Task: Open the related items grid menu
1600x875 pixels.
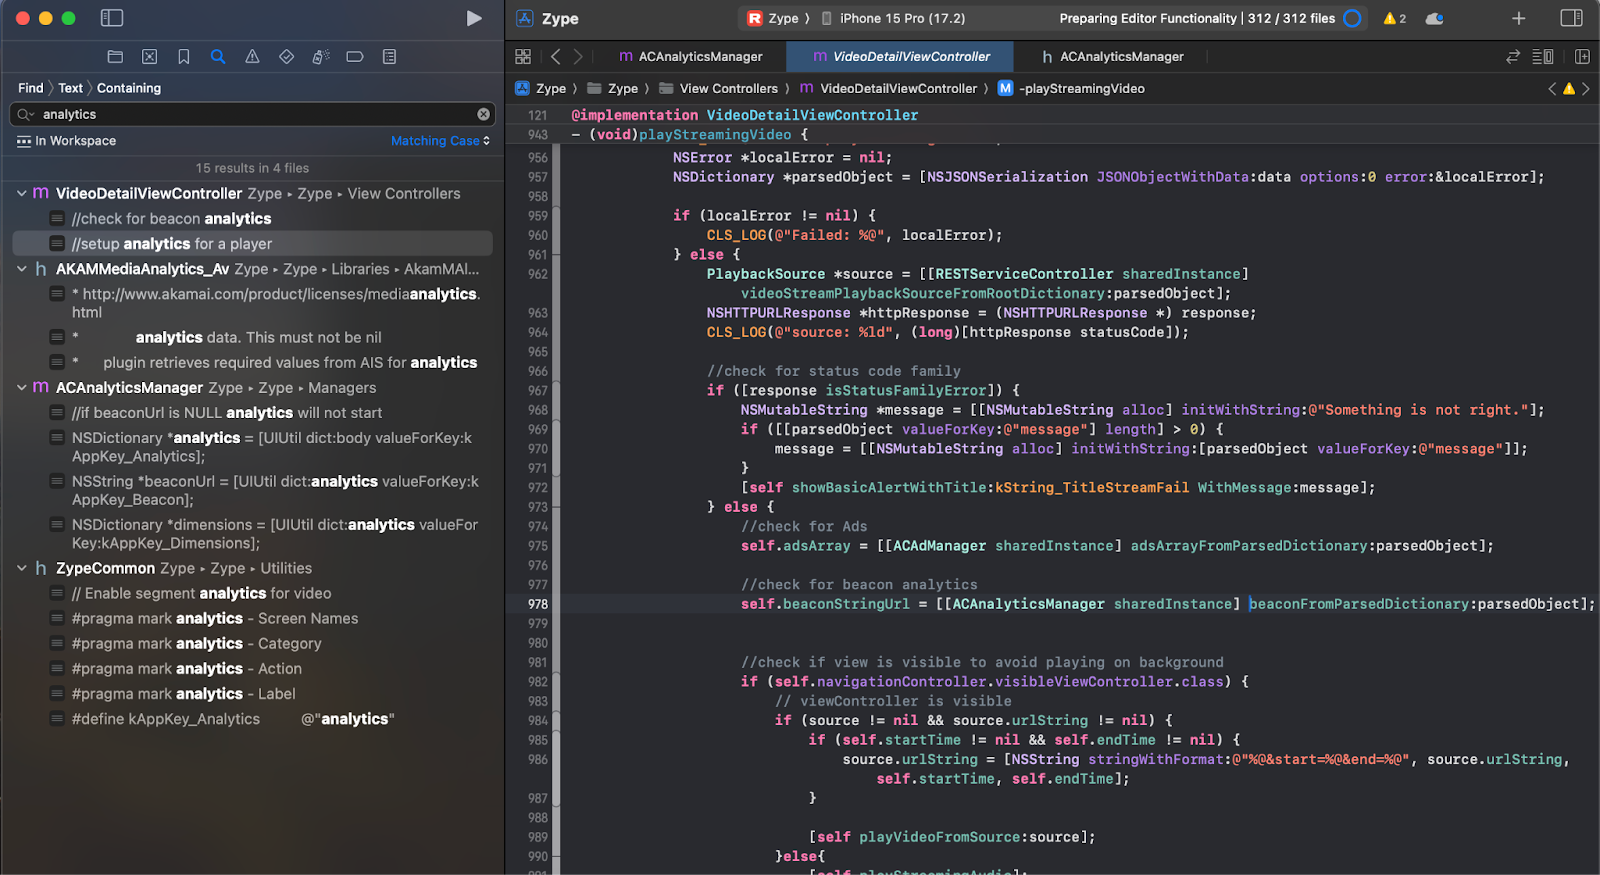Action: point(523,57)
